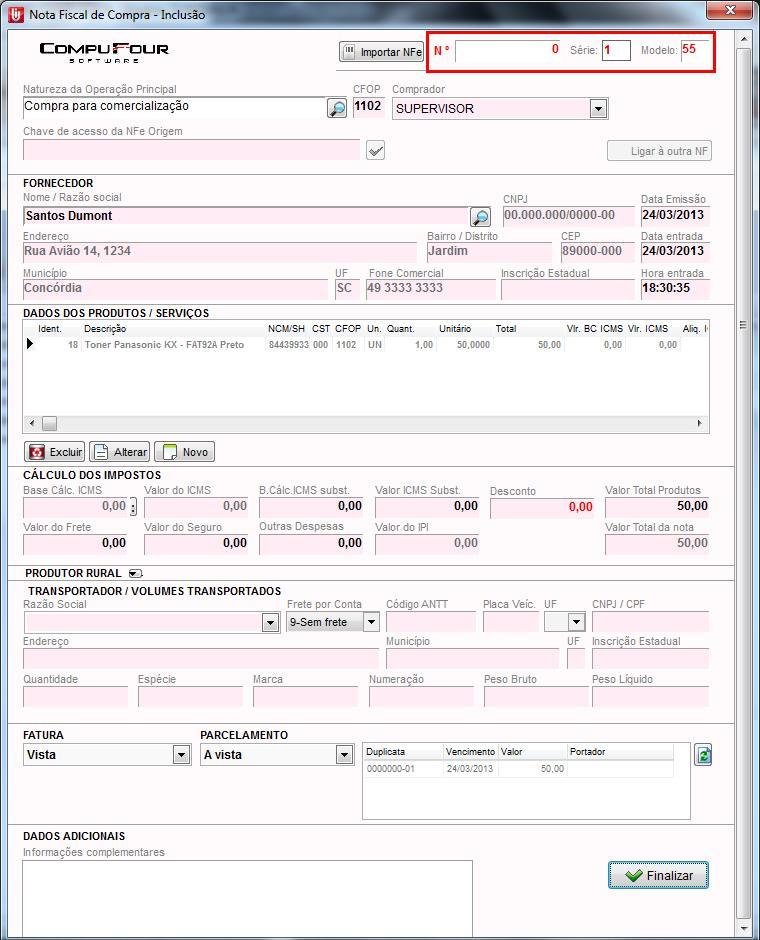Open the transporter Razão Social dropdown
The width and height of the screenshot is (760, 940).
click(270, 622)
